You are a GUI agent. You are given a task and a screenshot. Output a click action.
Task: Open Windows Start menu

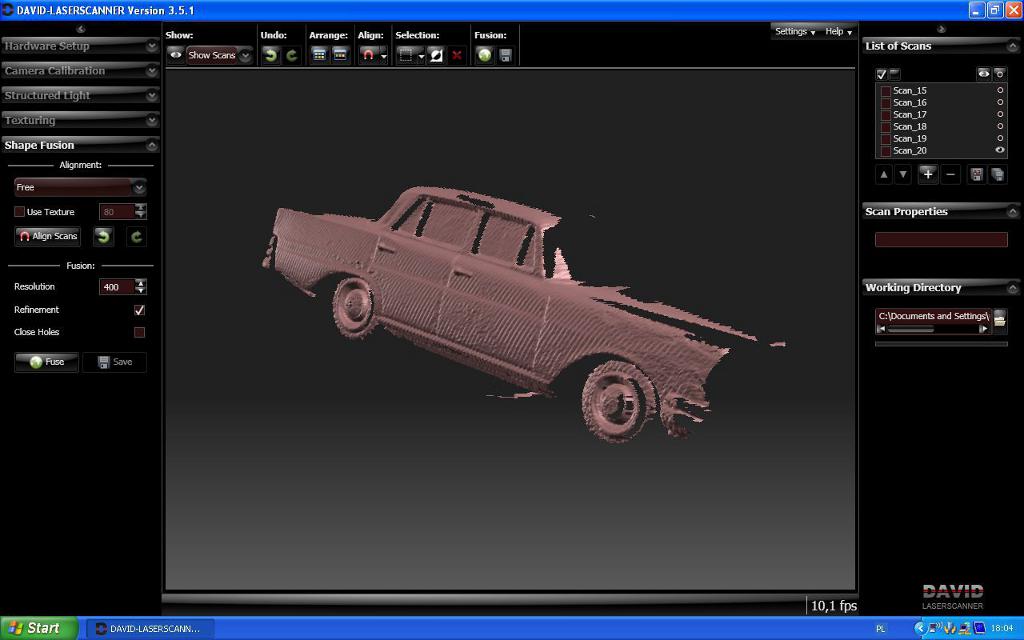(38, 628)
